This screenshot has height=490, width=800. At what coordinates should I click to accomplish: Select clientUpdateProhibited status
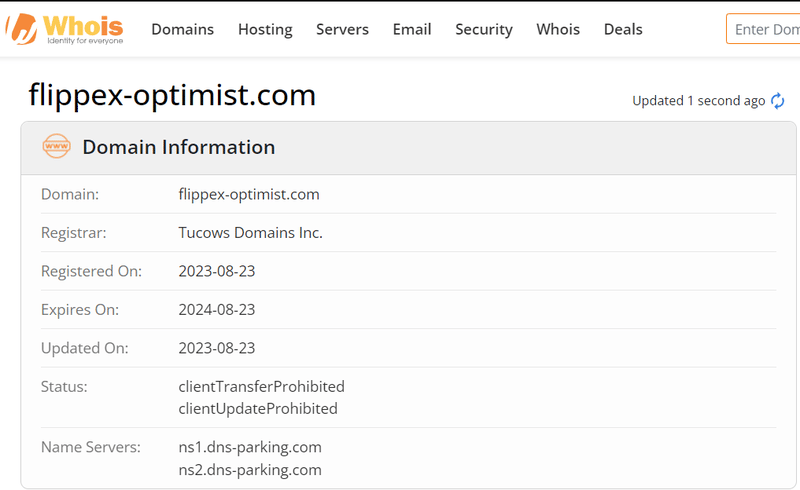click(x=258, y=409)
